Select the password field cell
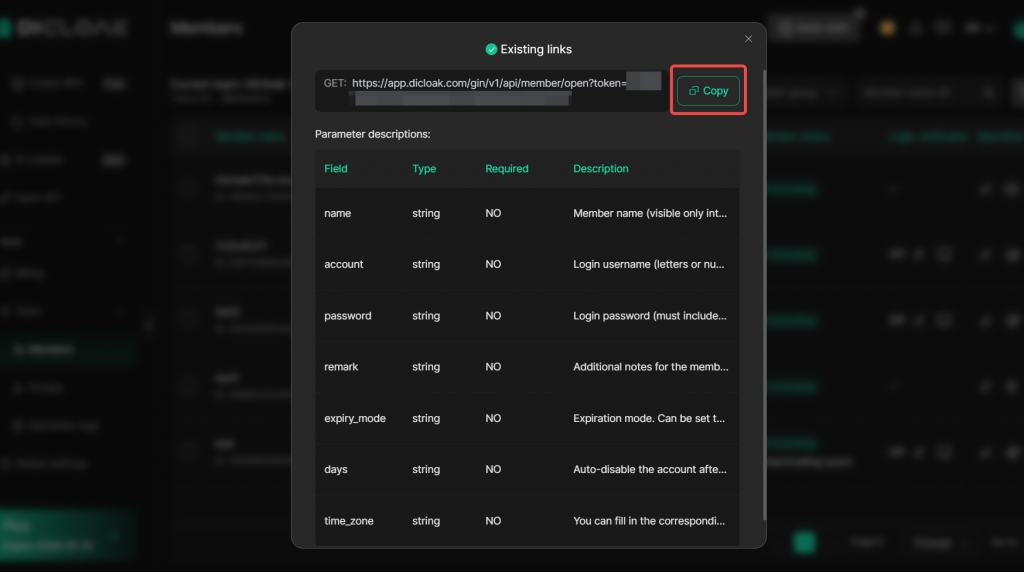The image size is (1024, 572). coord(348,316)
